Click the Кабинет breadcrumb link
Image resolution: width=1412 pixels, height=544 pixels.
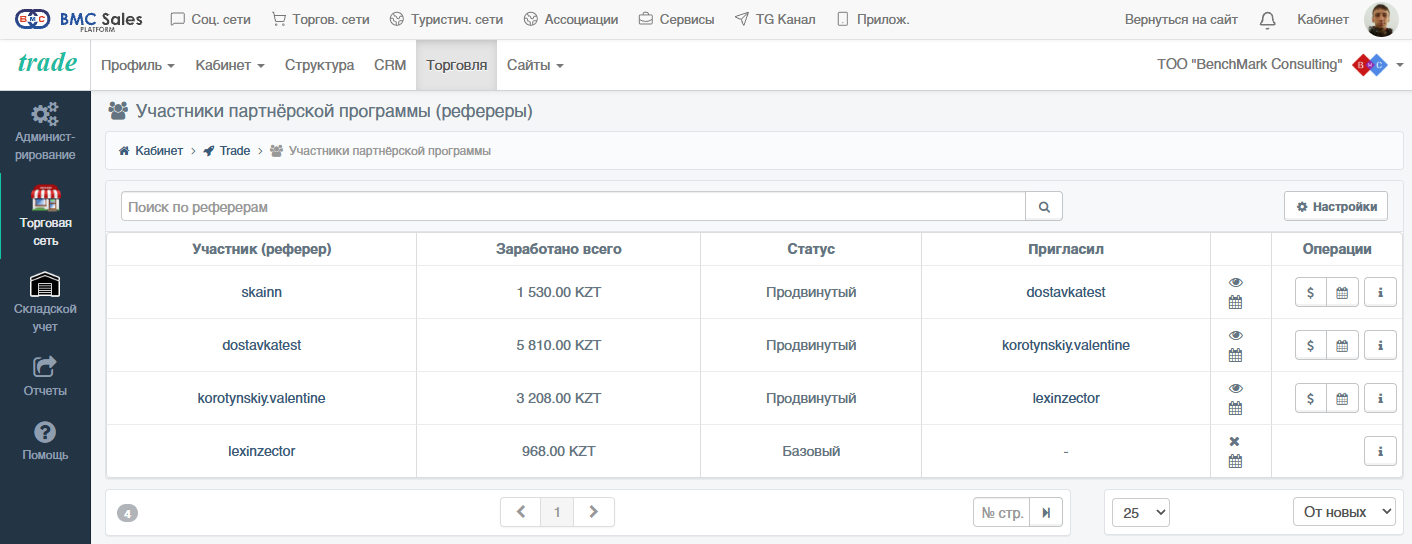click(x=151, y=151)
